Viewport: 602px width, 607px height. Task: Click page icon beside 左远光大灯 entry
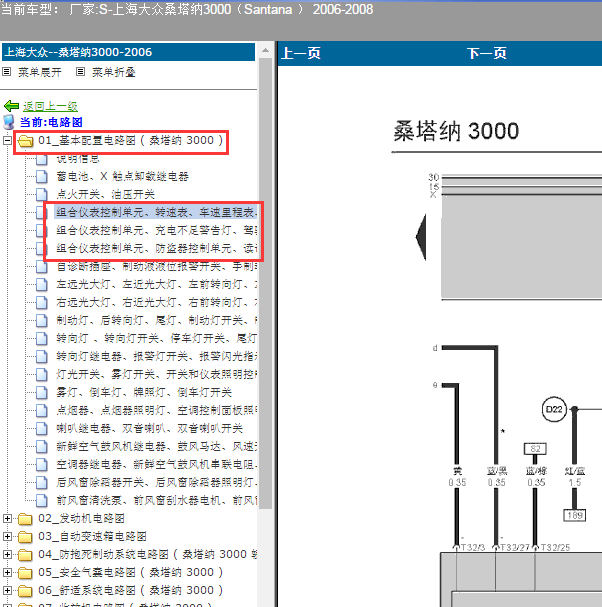42,285
